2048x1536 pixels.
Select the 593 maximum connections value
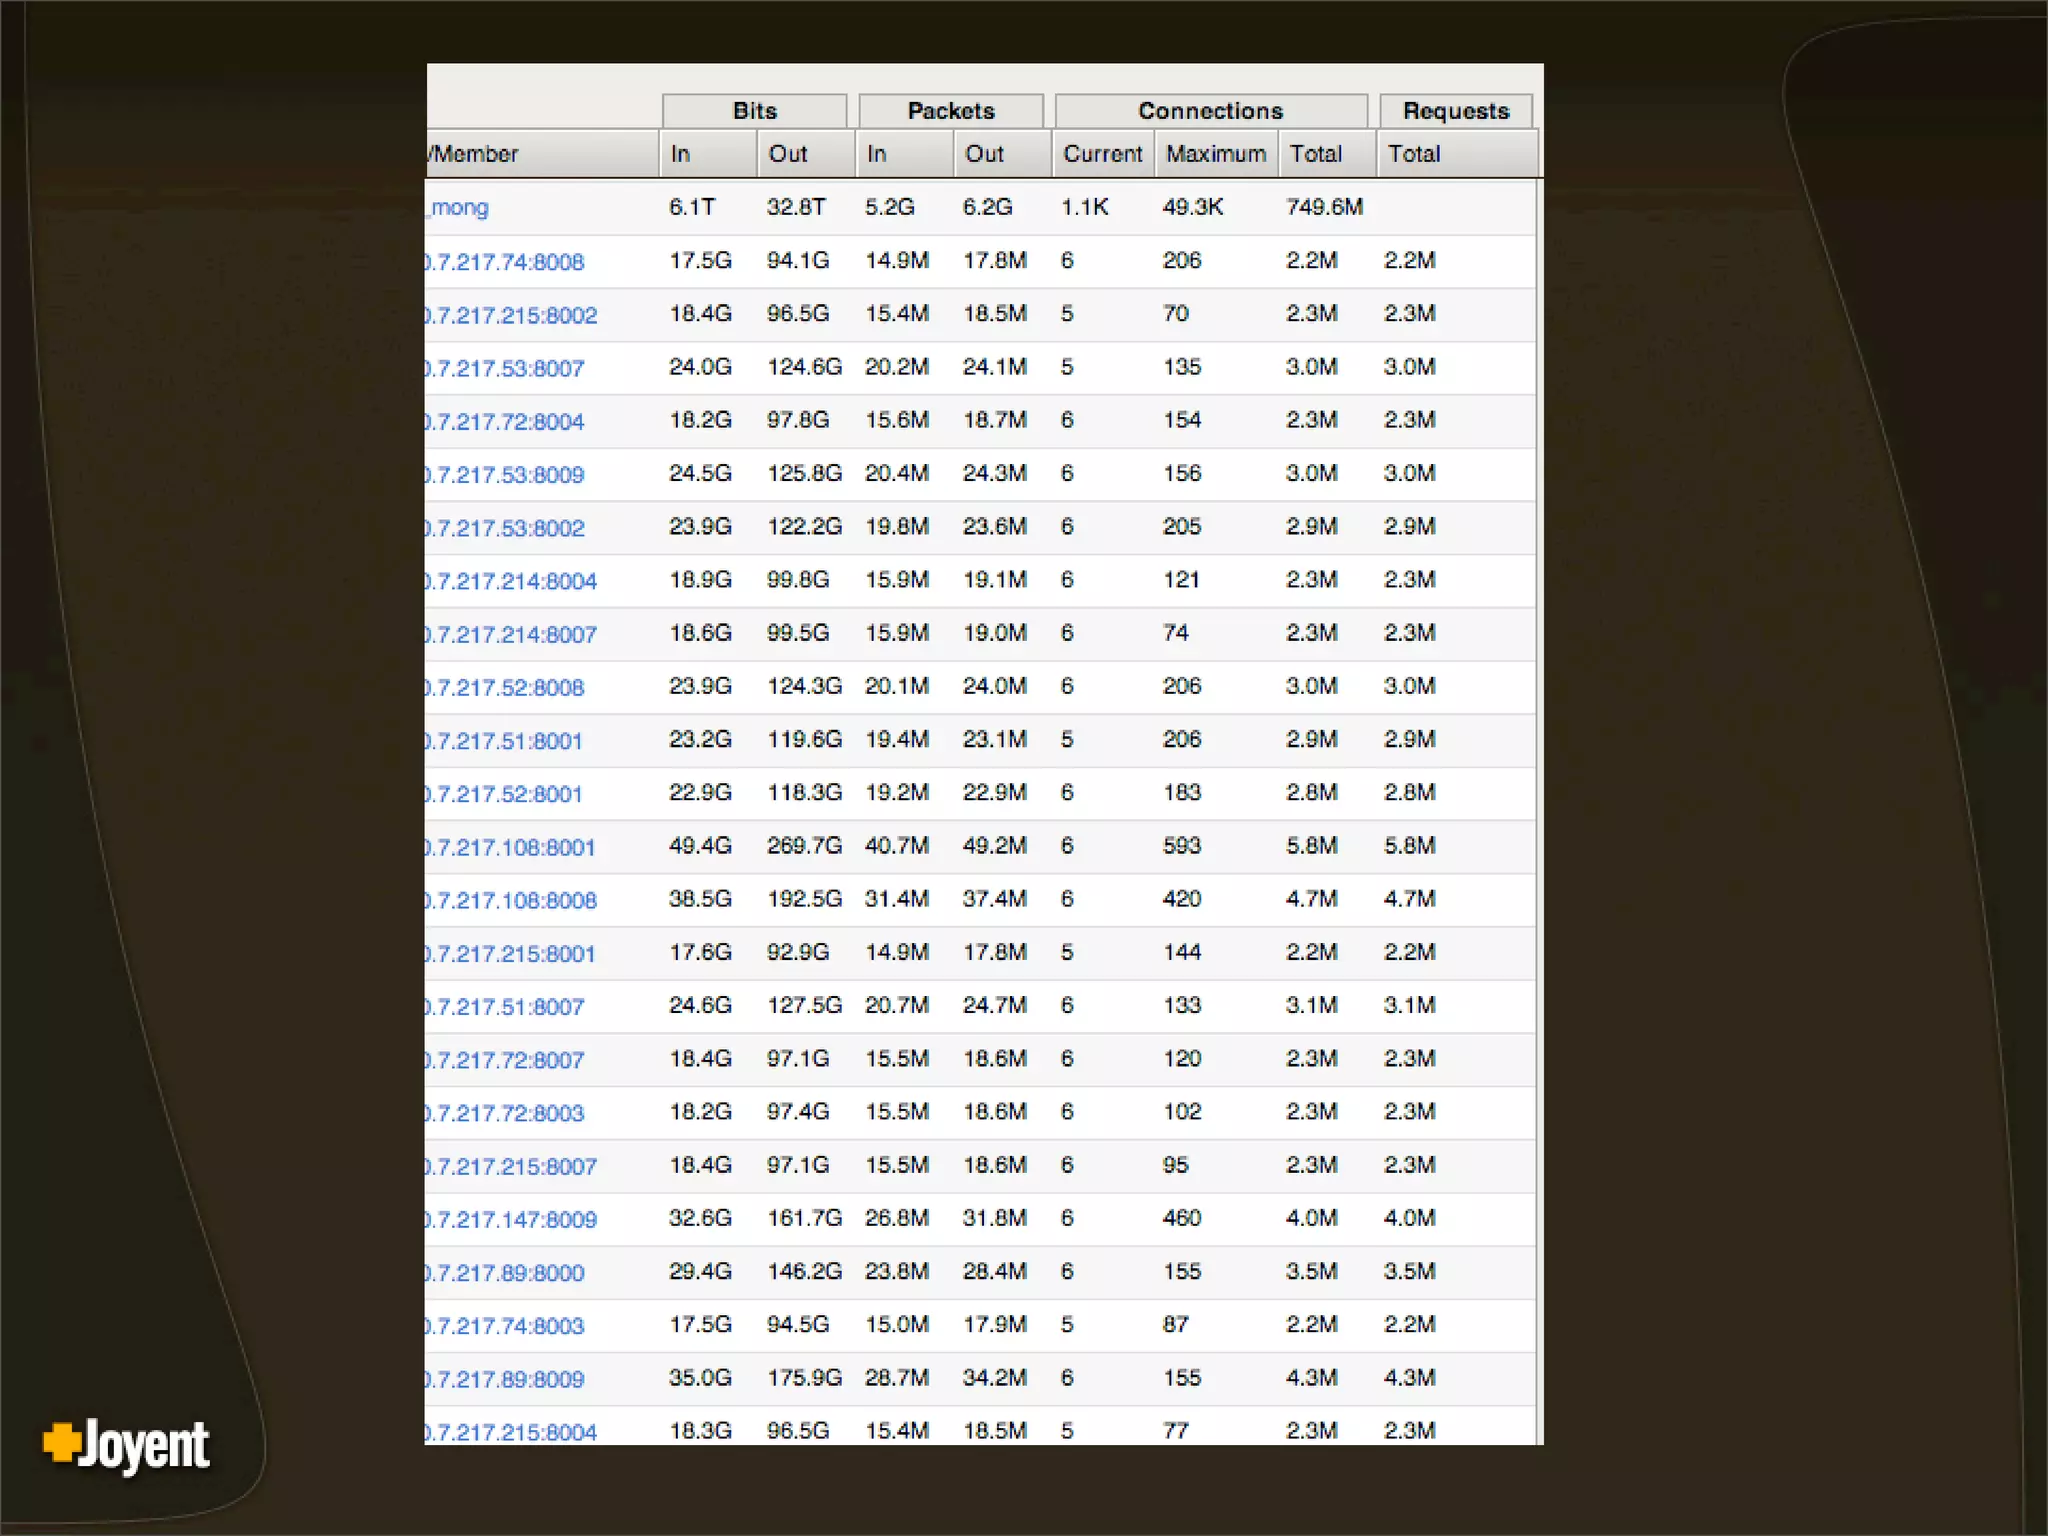[x=1182, y=846]
